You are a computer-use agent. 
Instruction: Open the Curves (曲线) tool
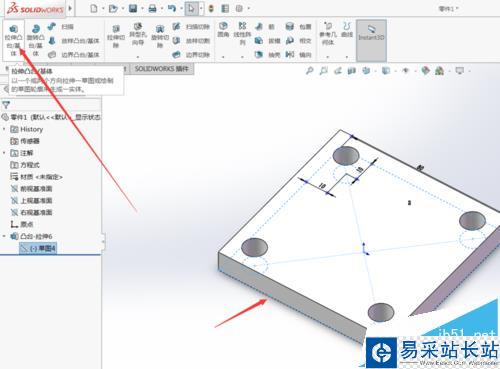347,30
